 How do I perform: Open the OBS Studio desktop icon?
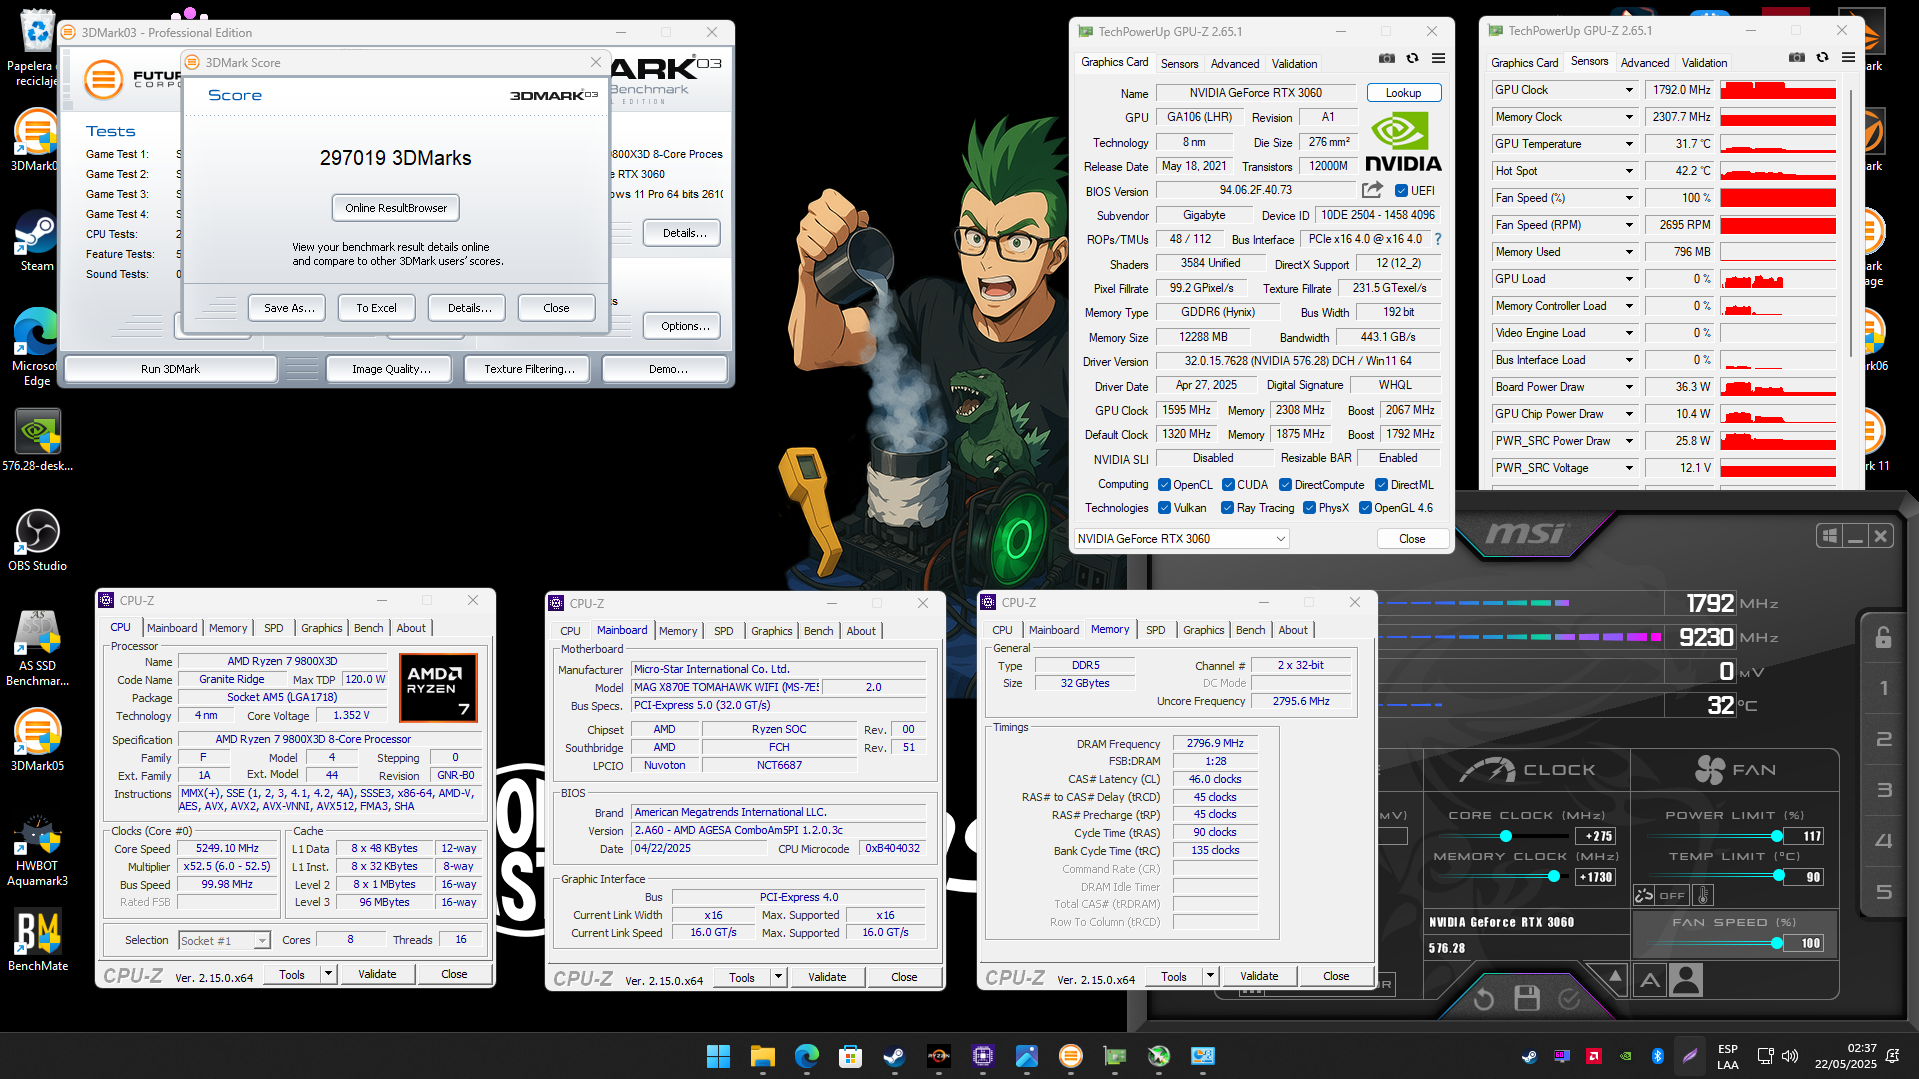click(37, 541)
